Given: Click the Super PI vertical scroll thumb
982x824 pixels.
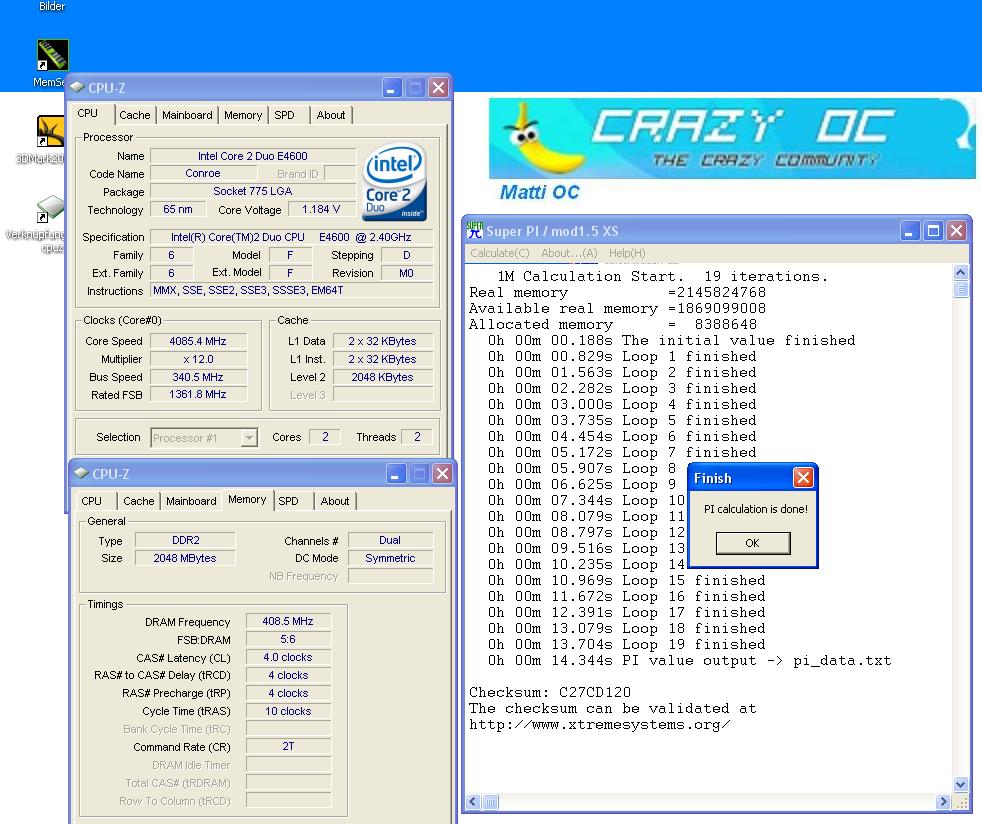Looking at the screenshot, I should coord(960,289).
